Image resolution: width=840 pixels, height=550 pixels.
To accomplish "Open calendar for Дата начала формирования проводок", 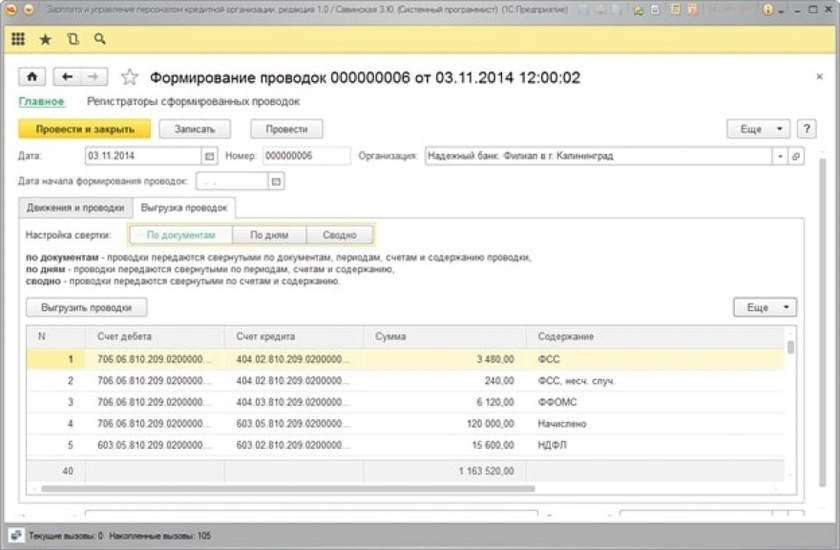I will pos(276,181).
